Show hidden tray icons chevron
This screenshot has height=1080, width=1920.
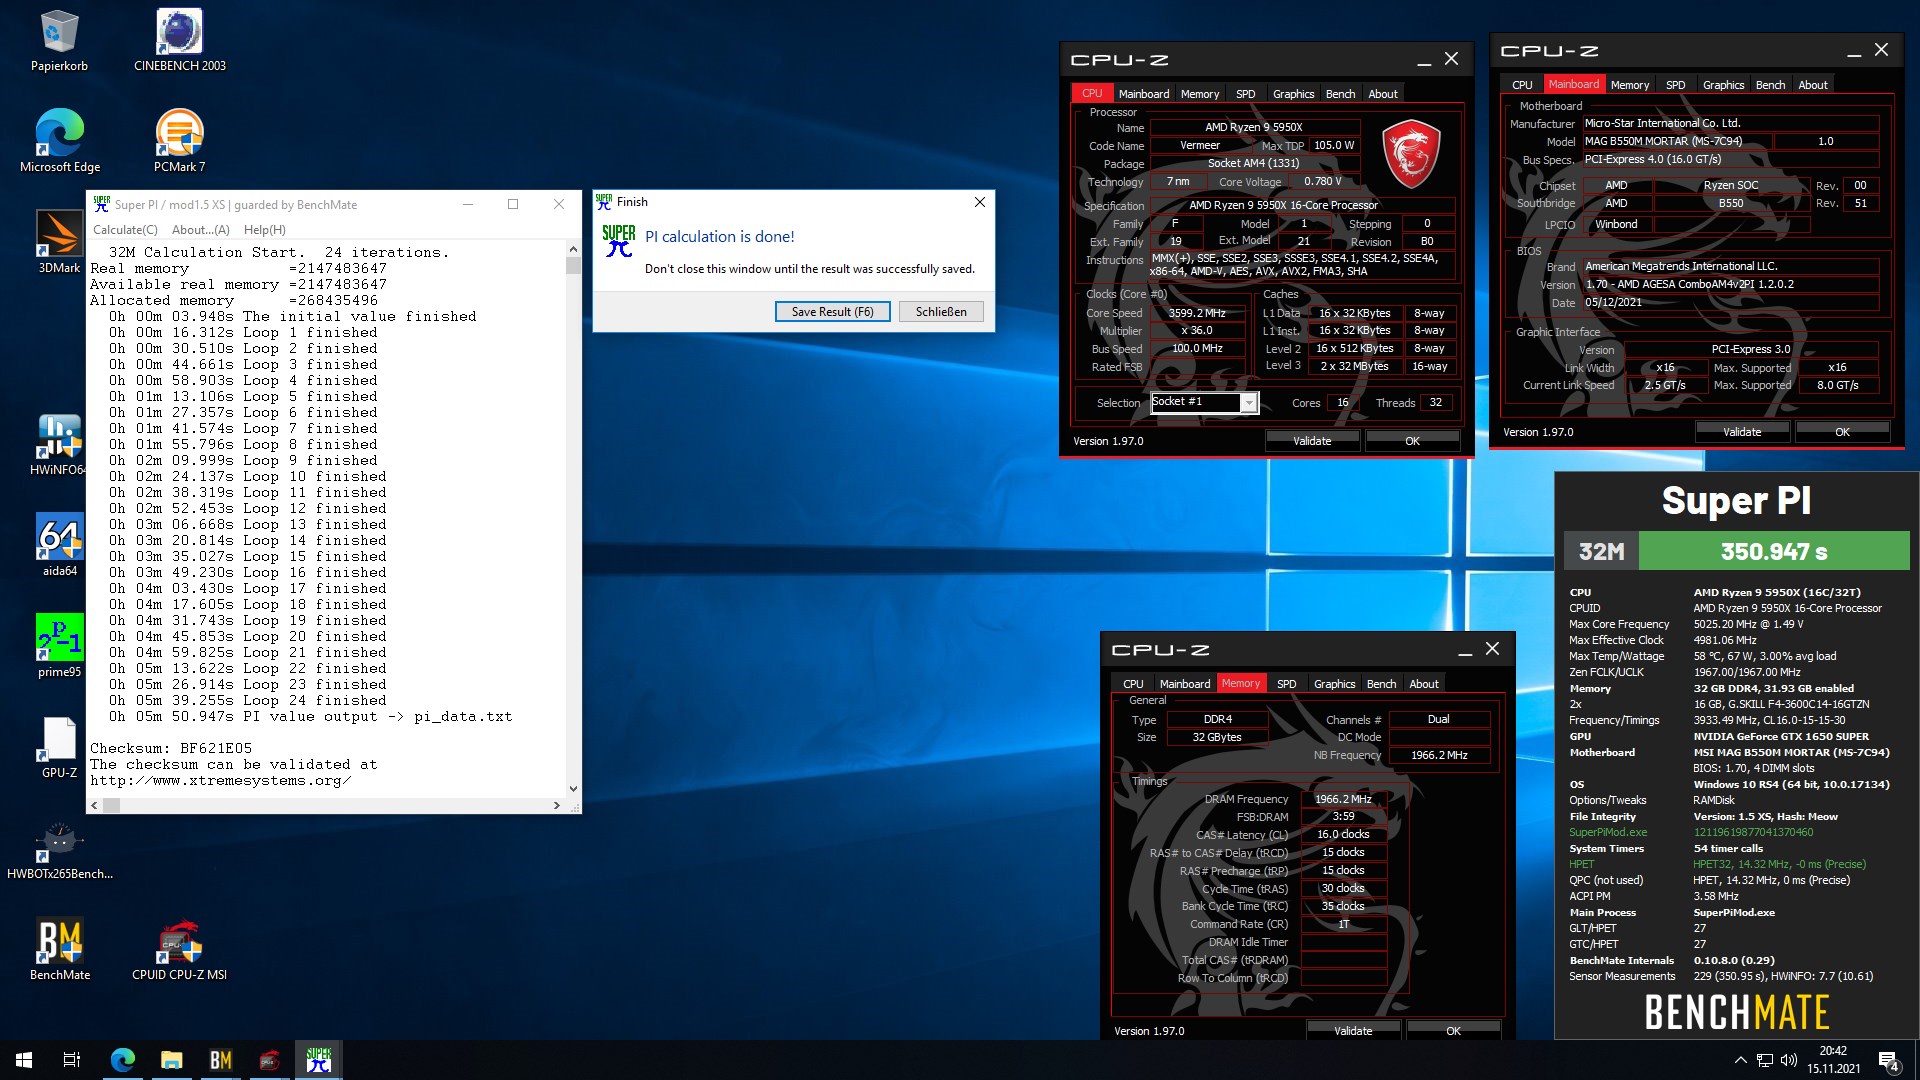click(x=1740, y=1060)
